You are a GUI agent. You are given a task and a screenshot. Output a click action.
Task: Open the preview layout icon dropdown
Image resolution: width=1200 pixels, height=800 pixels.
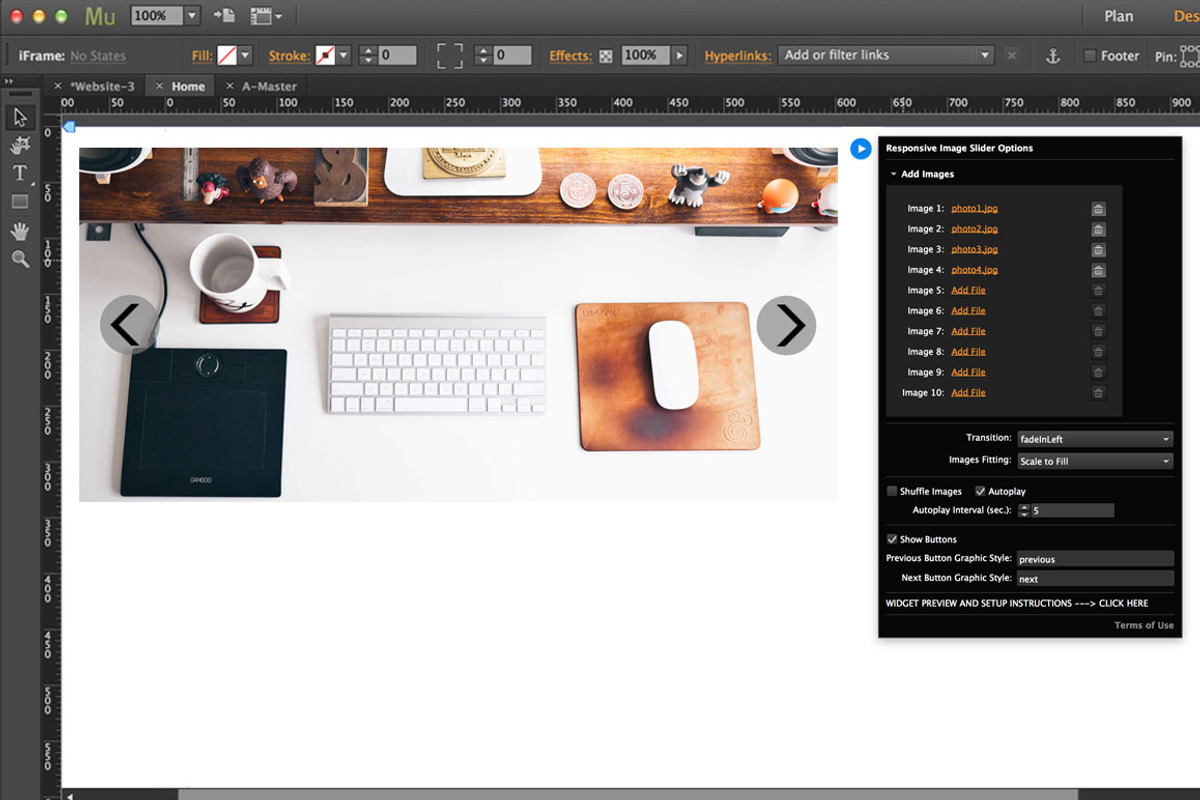pyautogui.click(x=266, y=16)
